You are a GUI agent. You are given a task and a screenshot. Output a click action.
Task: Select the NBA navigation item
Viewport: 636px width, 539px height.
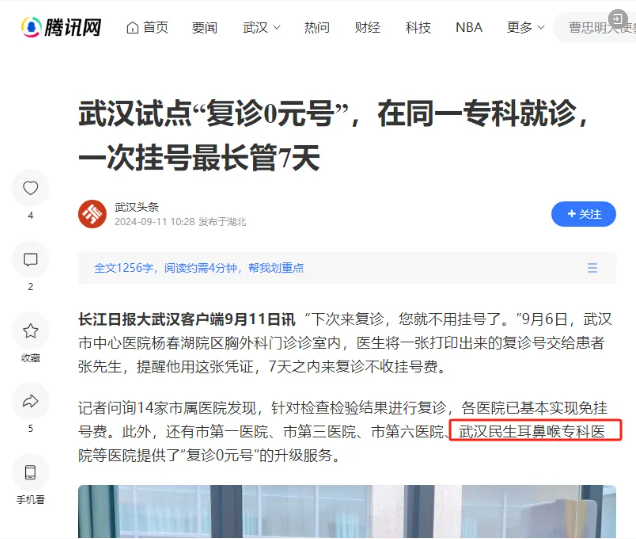[469, 28]
